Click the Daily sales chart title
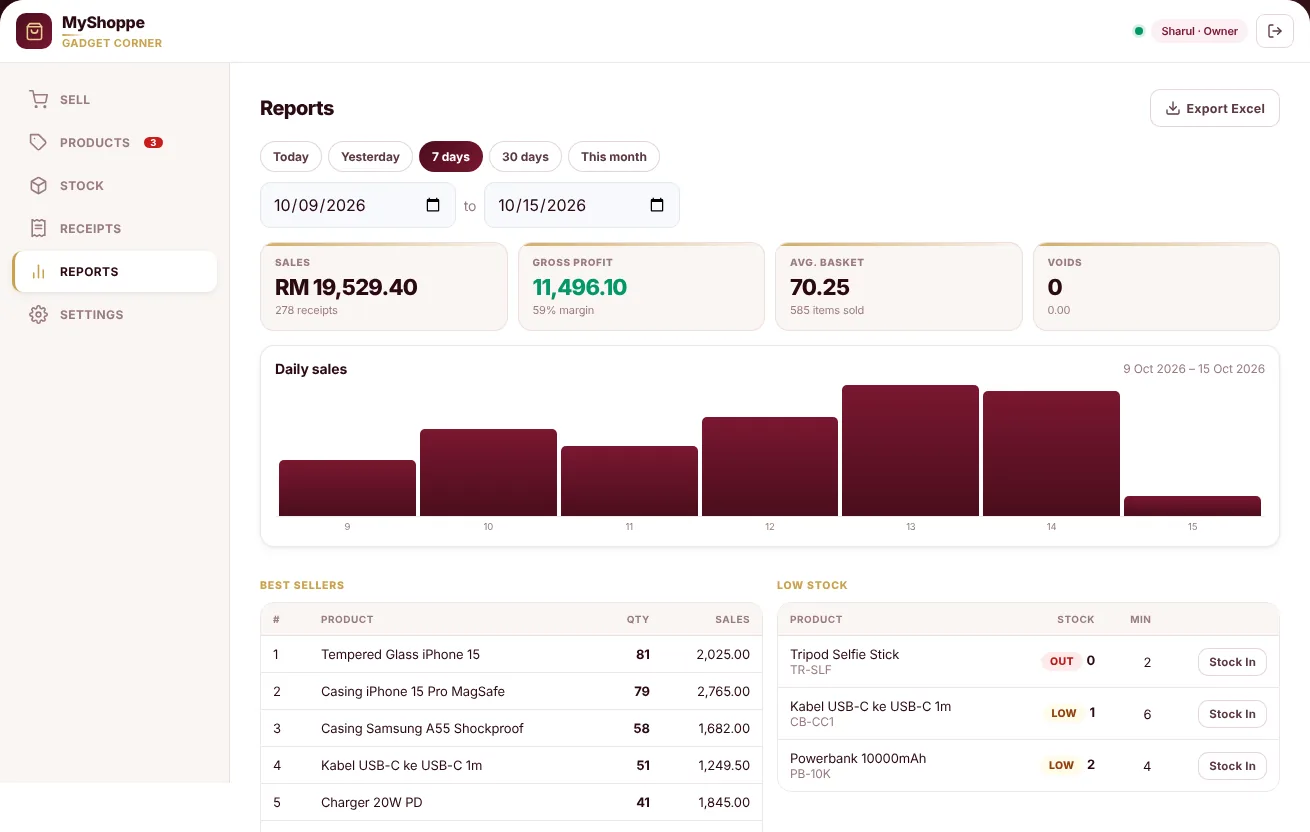This screenshot has height=832, width=1310. 311,369
